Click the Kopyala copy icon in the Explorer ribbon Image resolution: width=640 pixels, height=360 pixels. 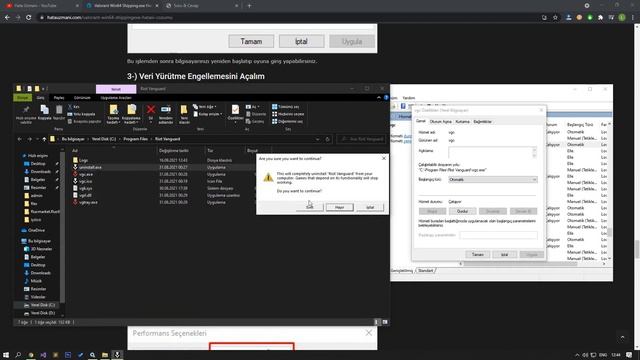(44, 110)
